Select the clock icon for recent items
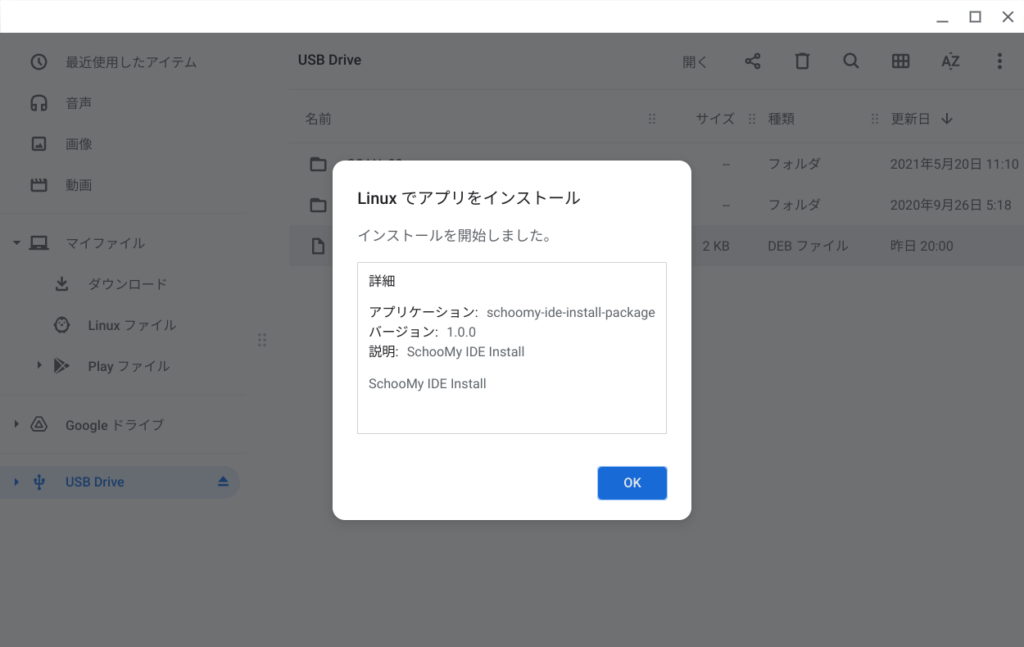This screenshot has width=1024, height=647. pos(39,62)
